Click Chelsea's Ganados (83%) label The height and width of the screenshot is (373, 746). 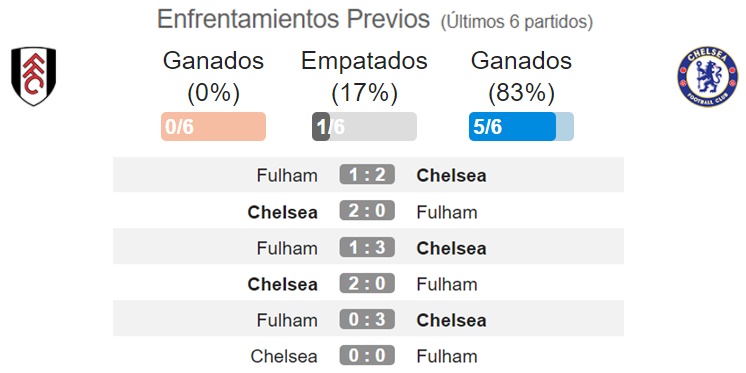click(521, 77)
